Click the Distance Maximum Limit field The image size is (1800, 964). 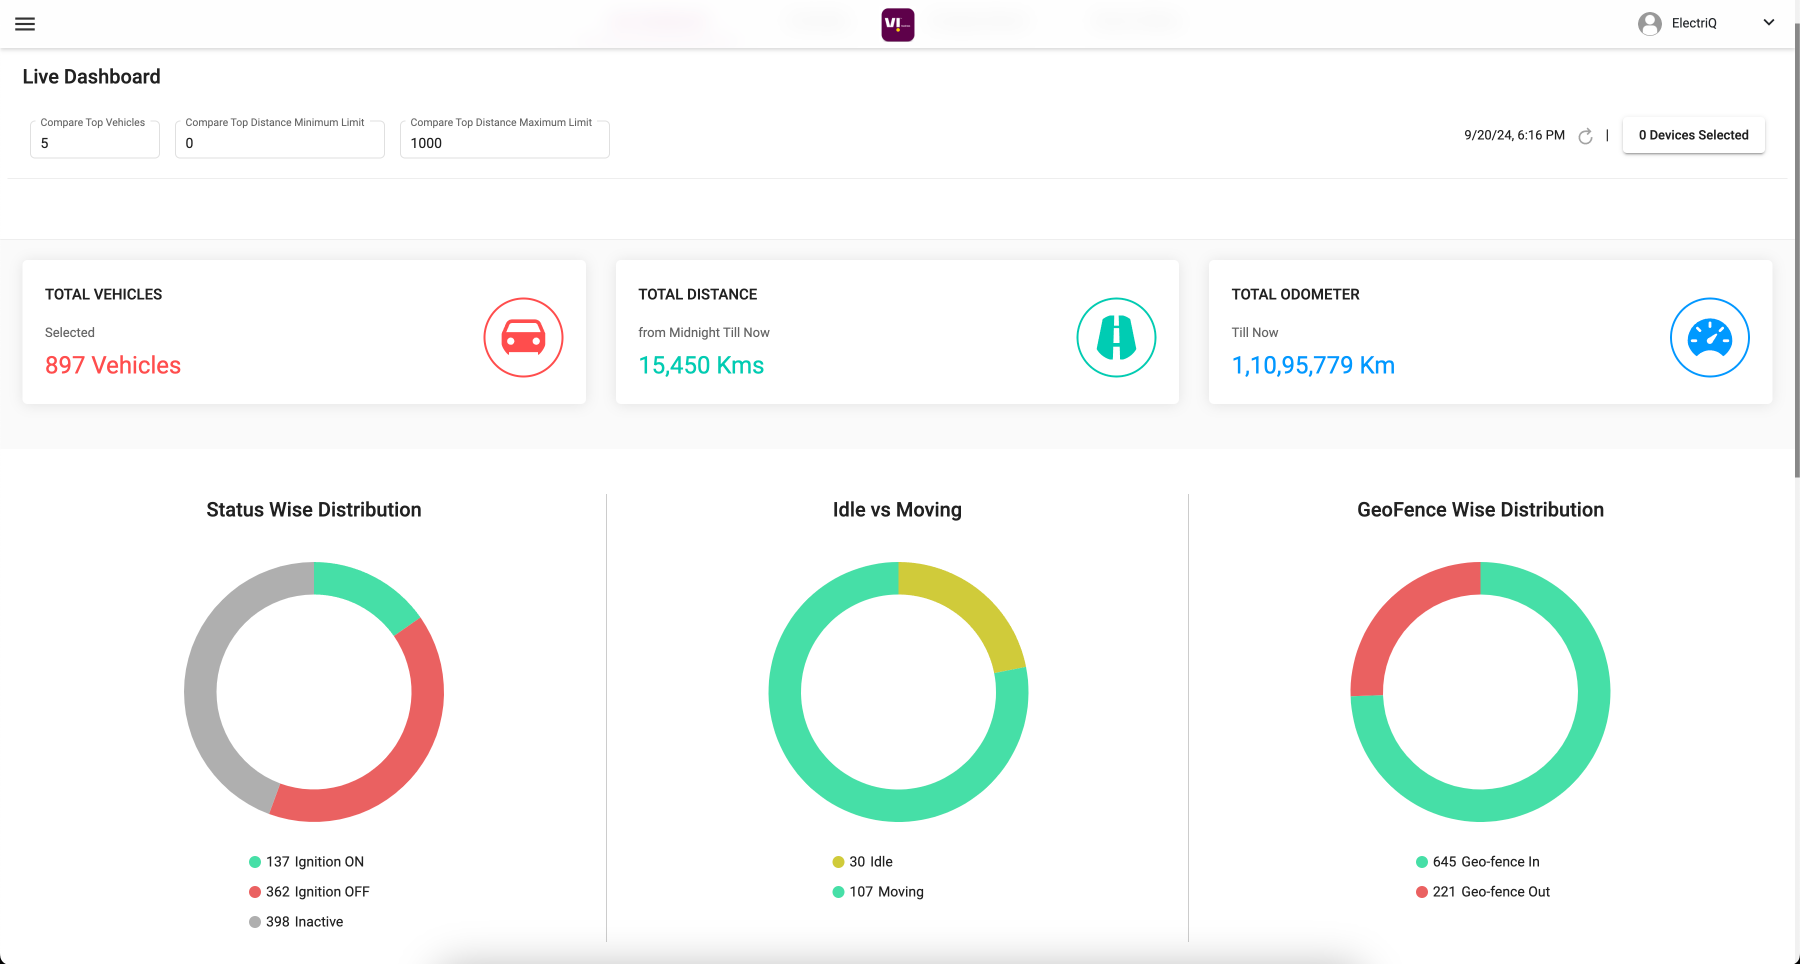pyautogui.click(x=504, y=143)
